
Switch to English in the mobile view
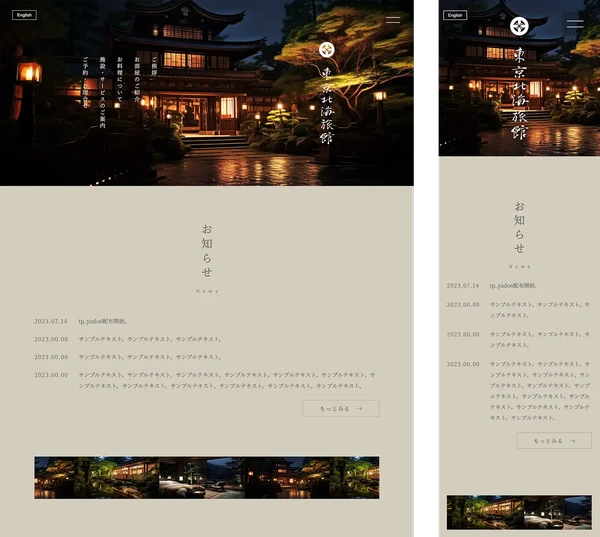coord(455,15)
